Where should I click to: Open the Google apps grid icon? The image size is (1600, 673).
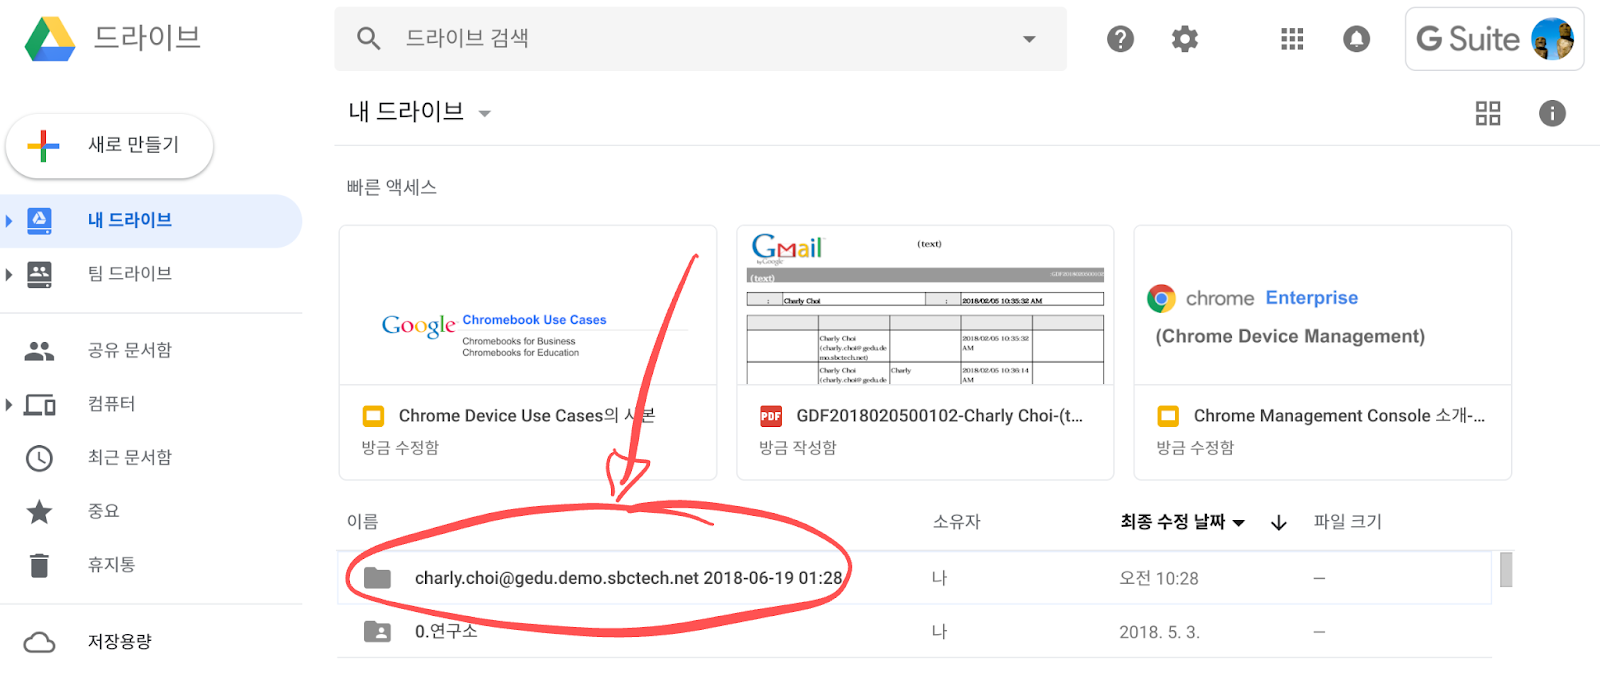pyautogui.click(x=1292, y=39)
